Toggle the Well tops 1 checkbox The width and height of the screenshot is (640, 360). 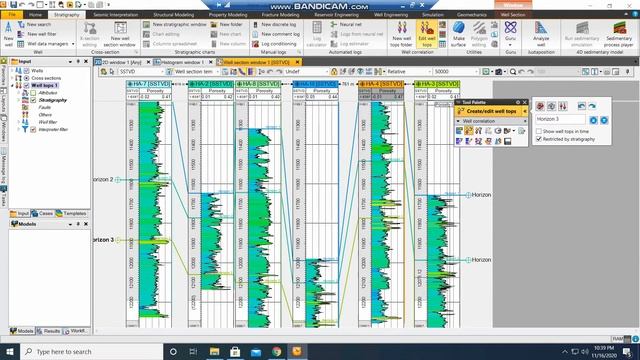27,85
